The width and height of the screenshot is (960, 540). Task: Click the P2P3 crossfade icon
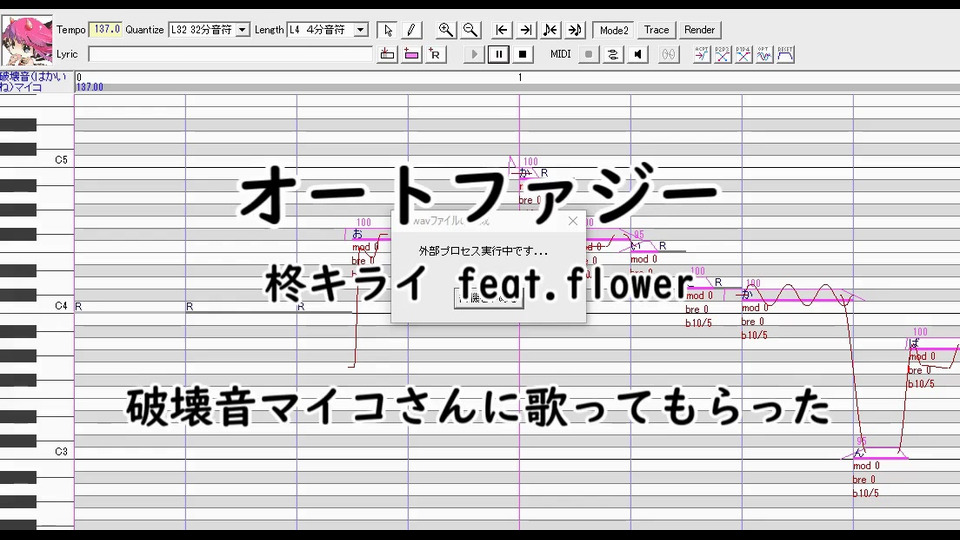[723, 54]
